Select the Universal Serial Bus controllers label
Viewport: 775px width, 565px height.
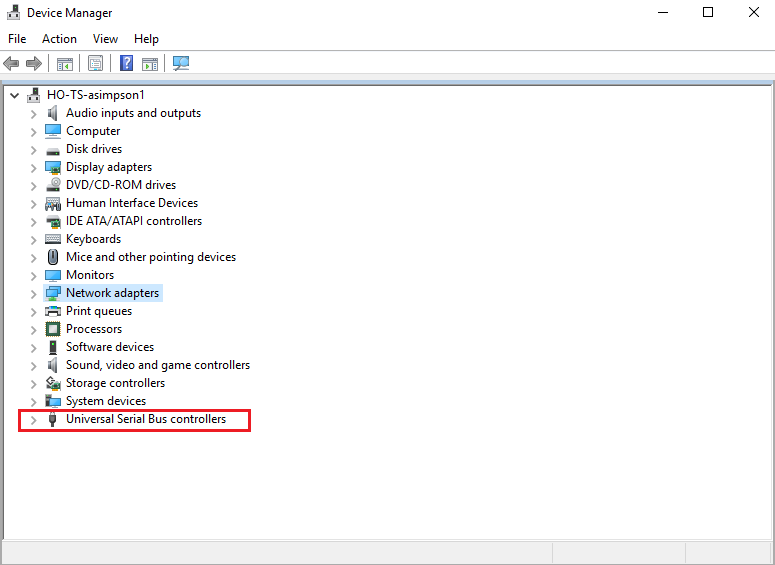pos(146,419)
